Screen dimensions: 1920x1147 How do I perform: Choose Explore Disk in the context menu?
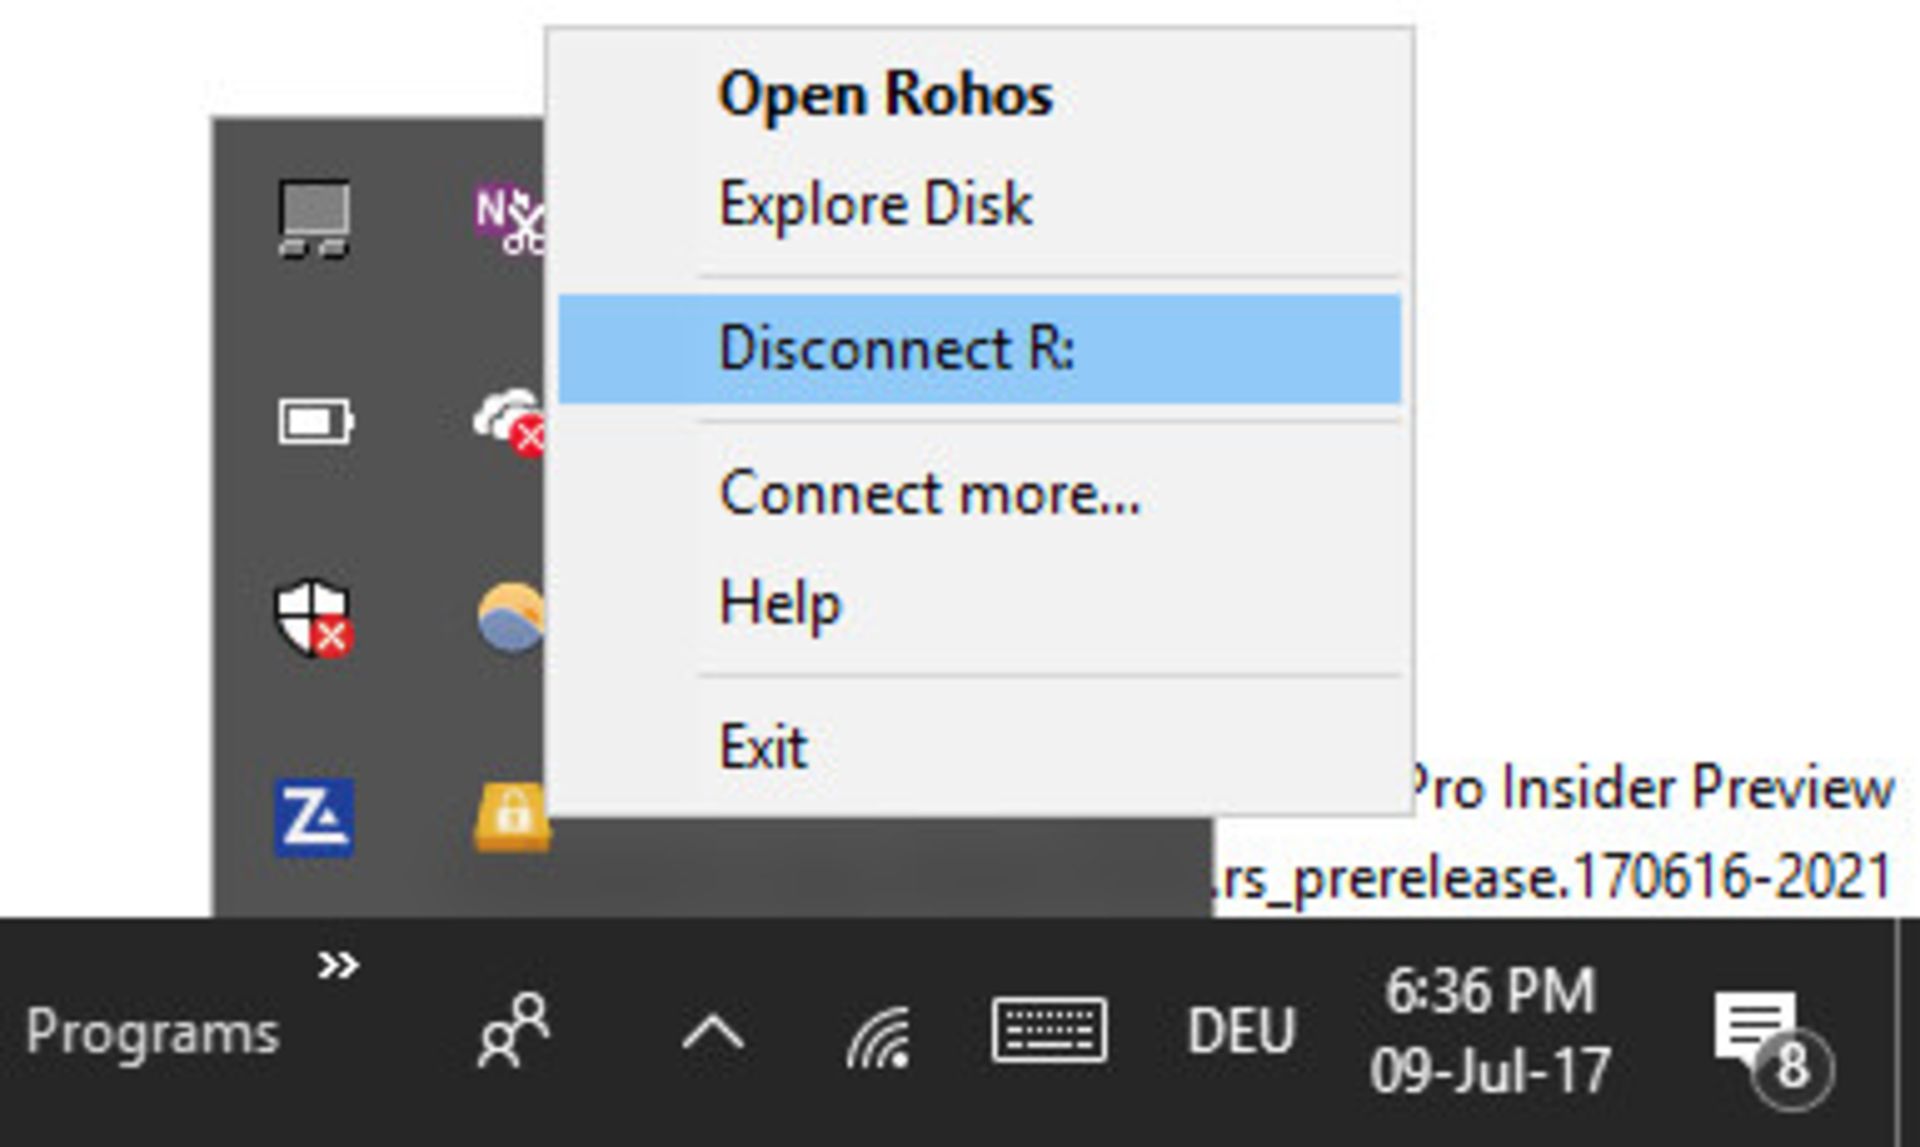coord(874,205)
